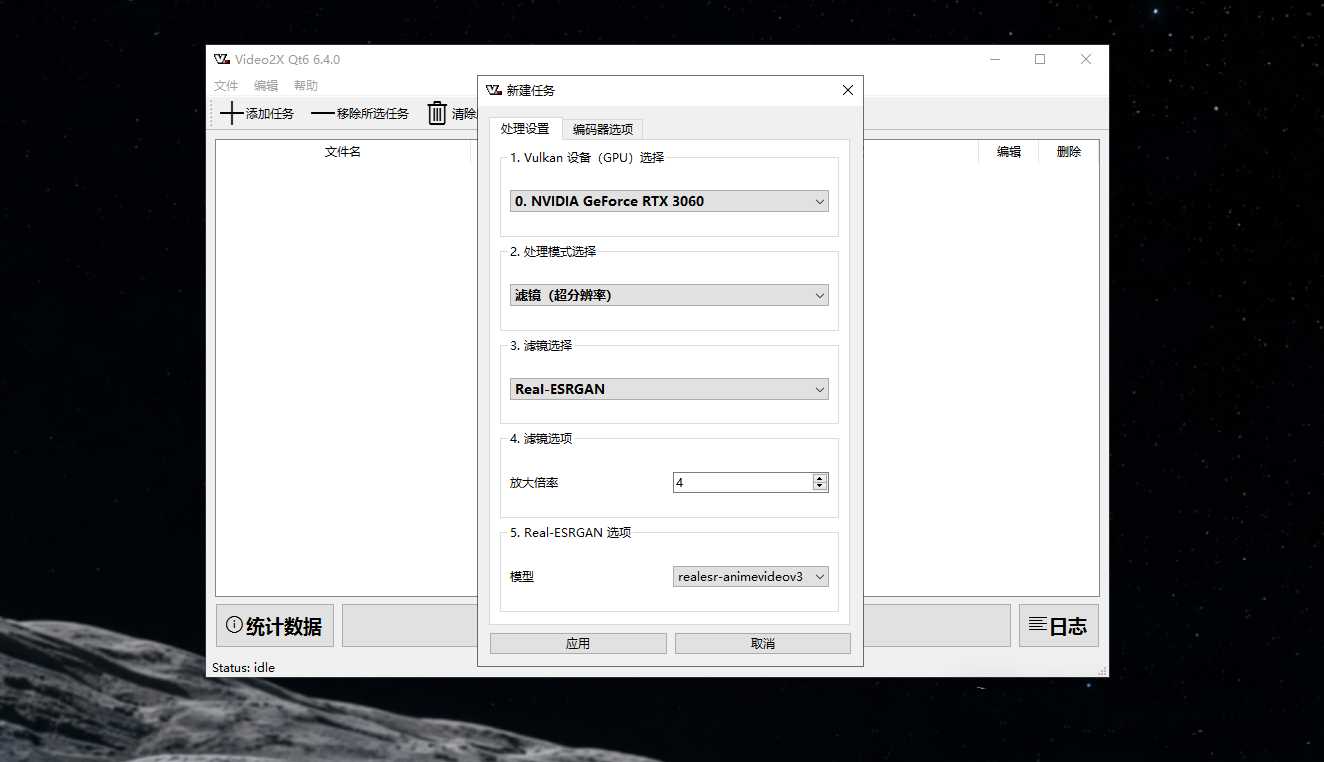The height and width of the screenshot is (762, 1324).
Task: Open the Vulkan GPU device dropdown
Action: pyautogui.click(x=669, y=201)
